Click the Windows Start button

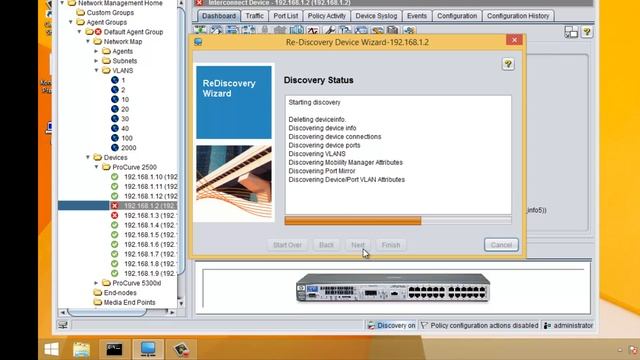tap(51, 349)
